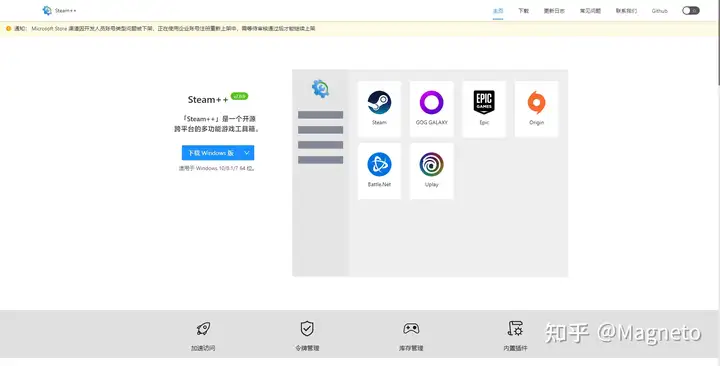
Task: Open the Steam platform tile
Action: pyautogui.click(x=379, y=109)
